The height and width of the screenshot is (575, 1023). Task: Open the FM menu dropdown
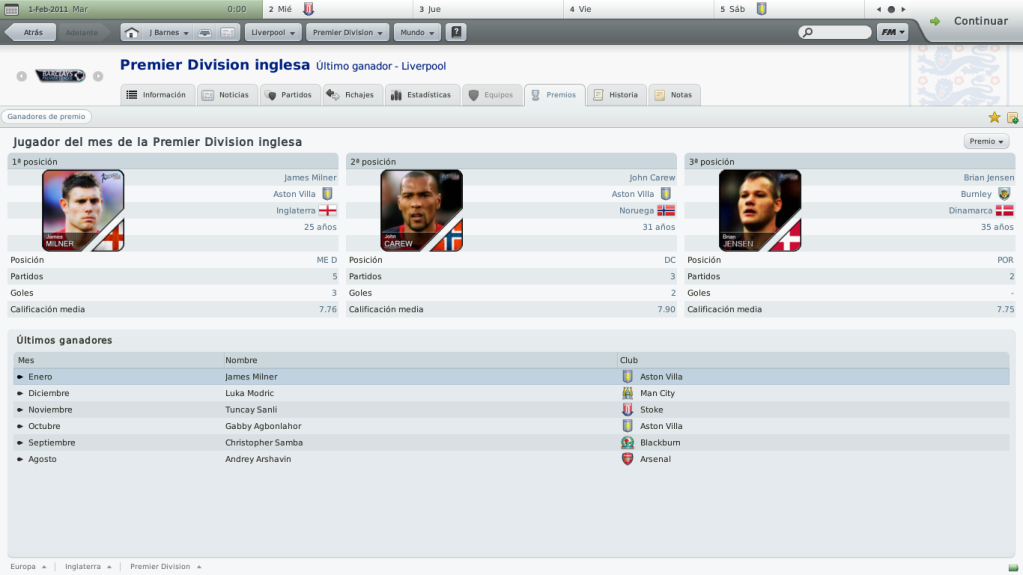[893, 32]
